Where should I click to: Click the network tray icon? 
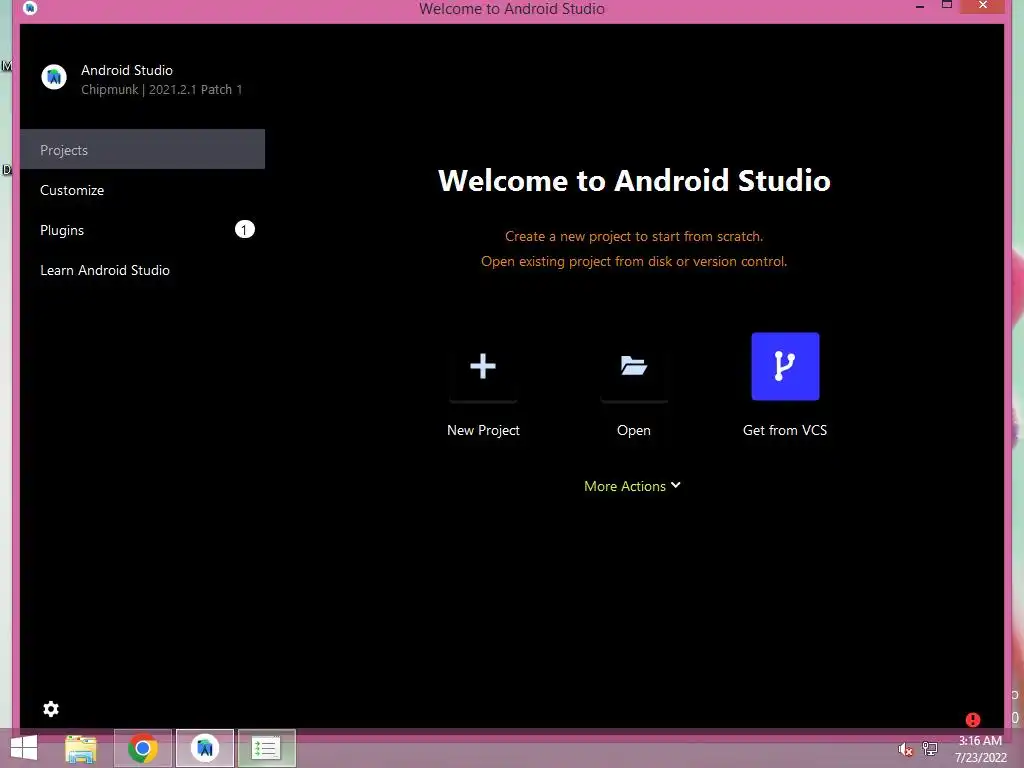(x=930, y=748)
